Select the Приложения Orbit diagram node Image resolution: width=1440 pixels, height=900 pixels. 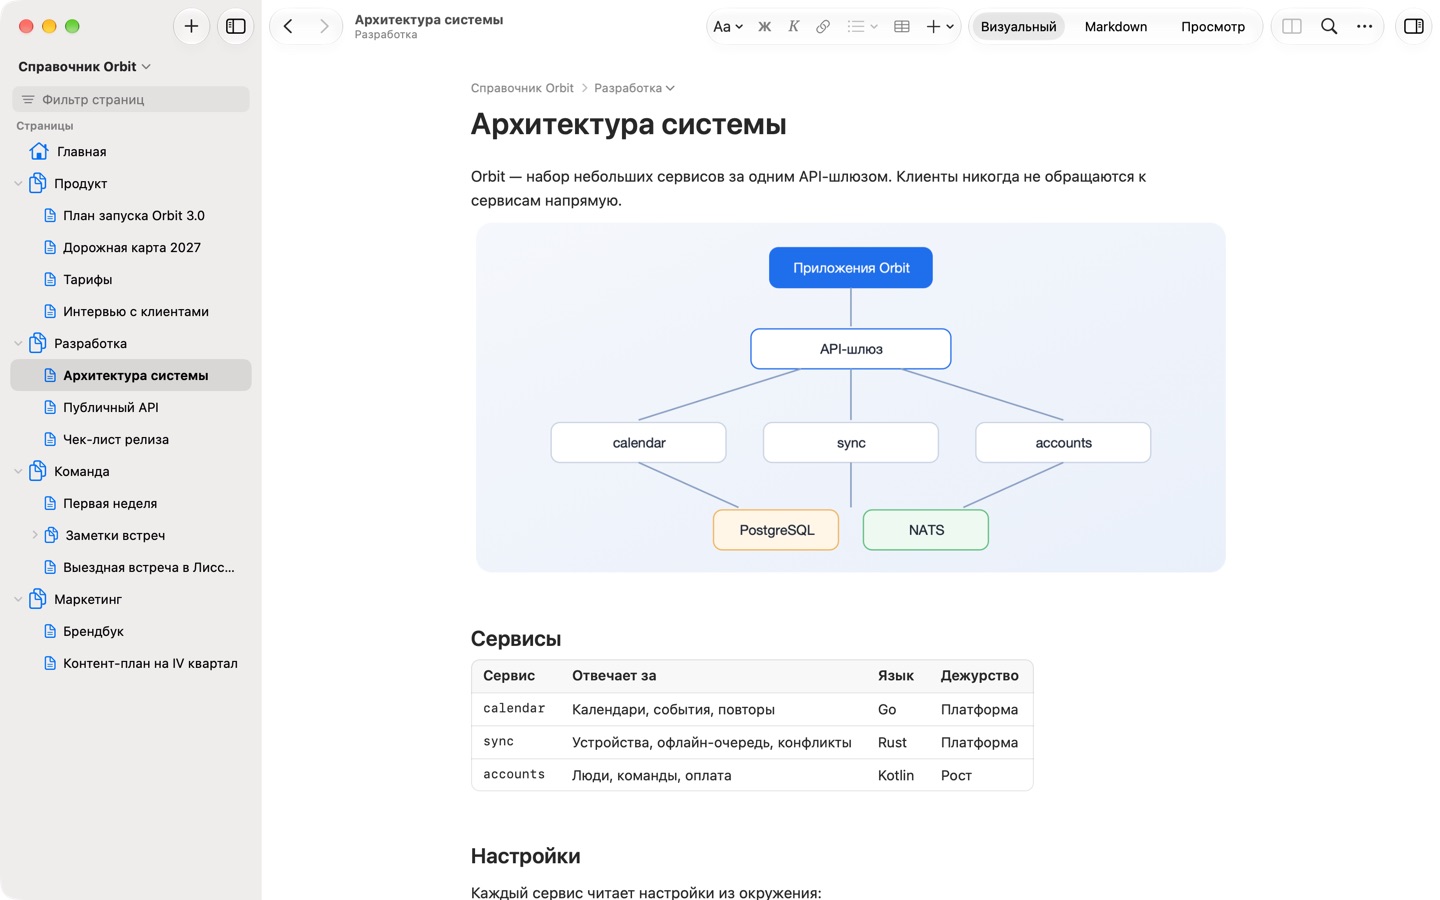[851, 268]
